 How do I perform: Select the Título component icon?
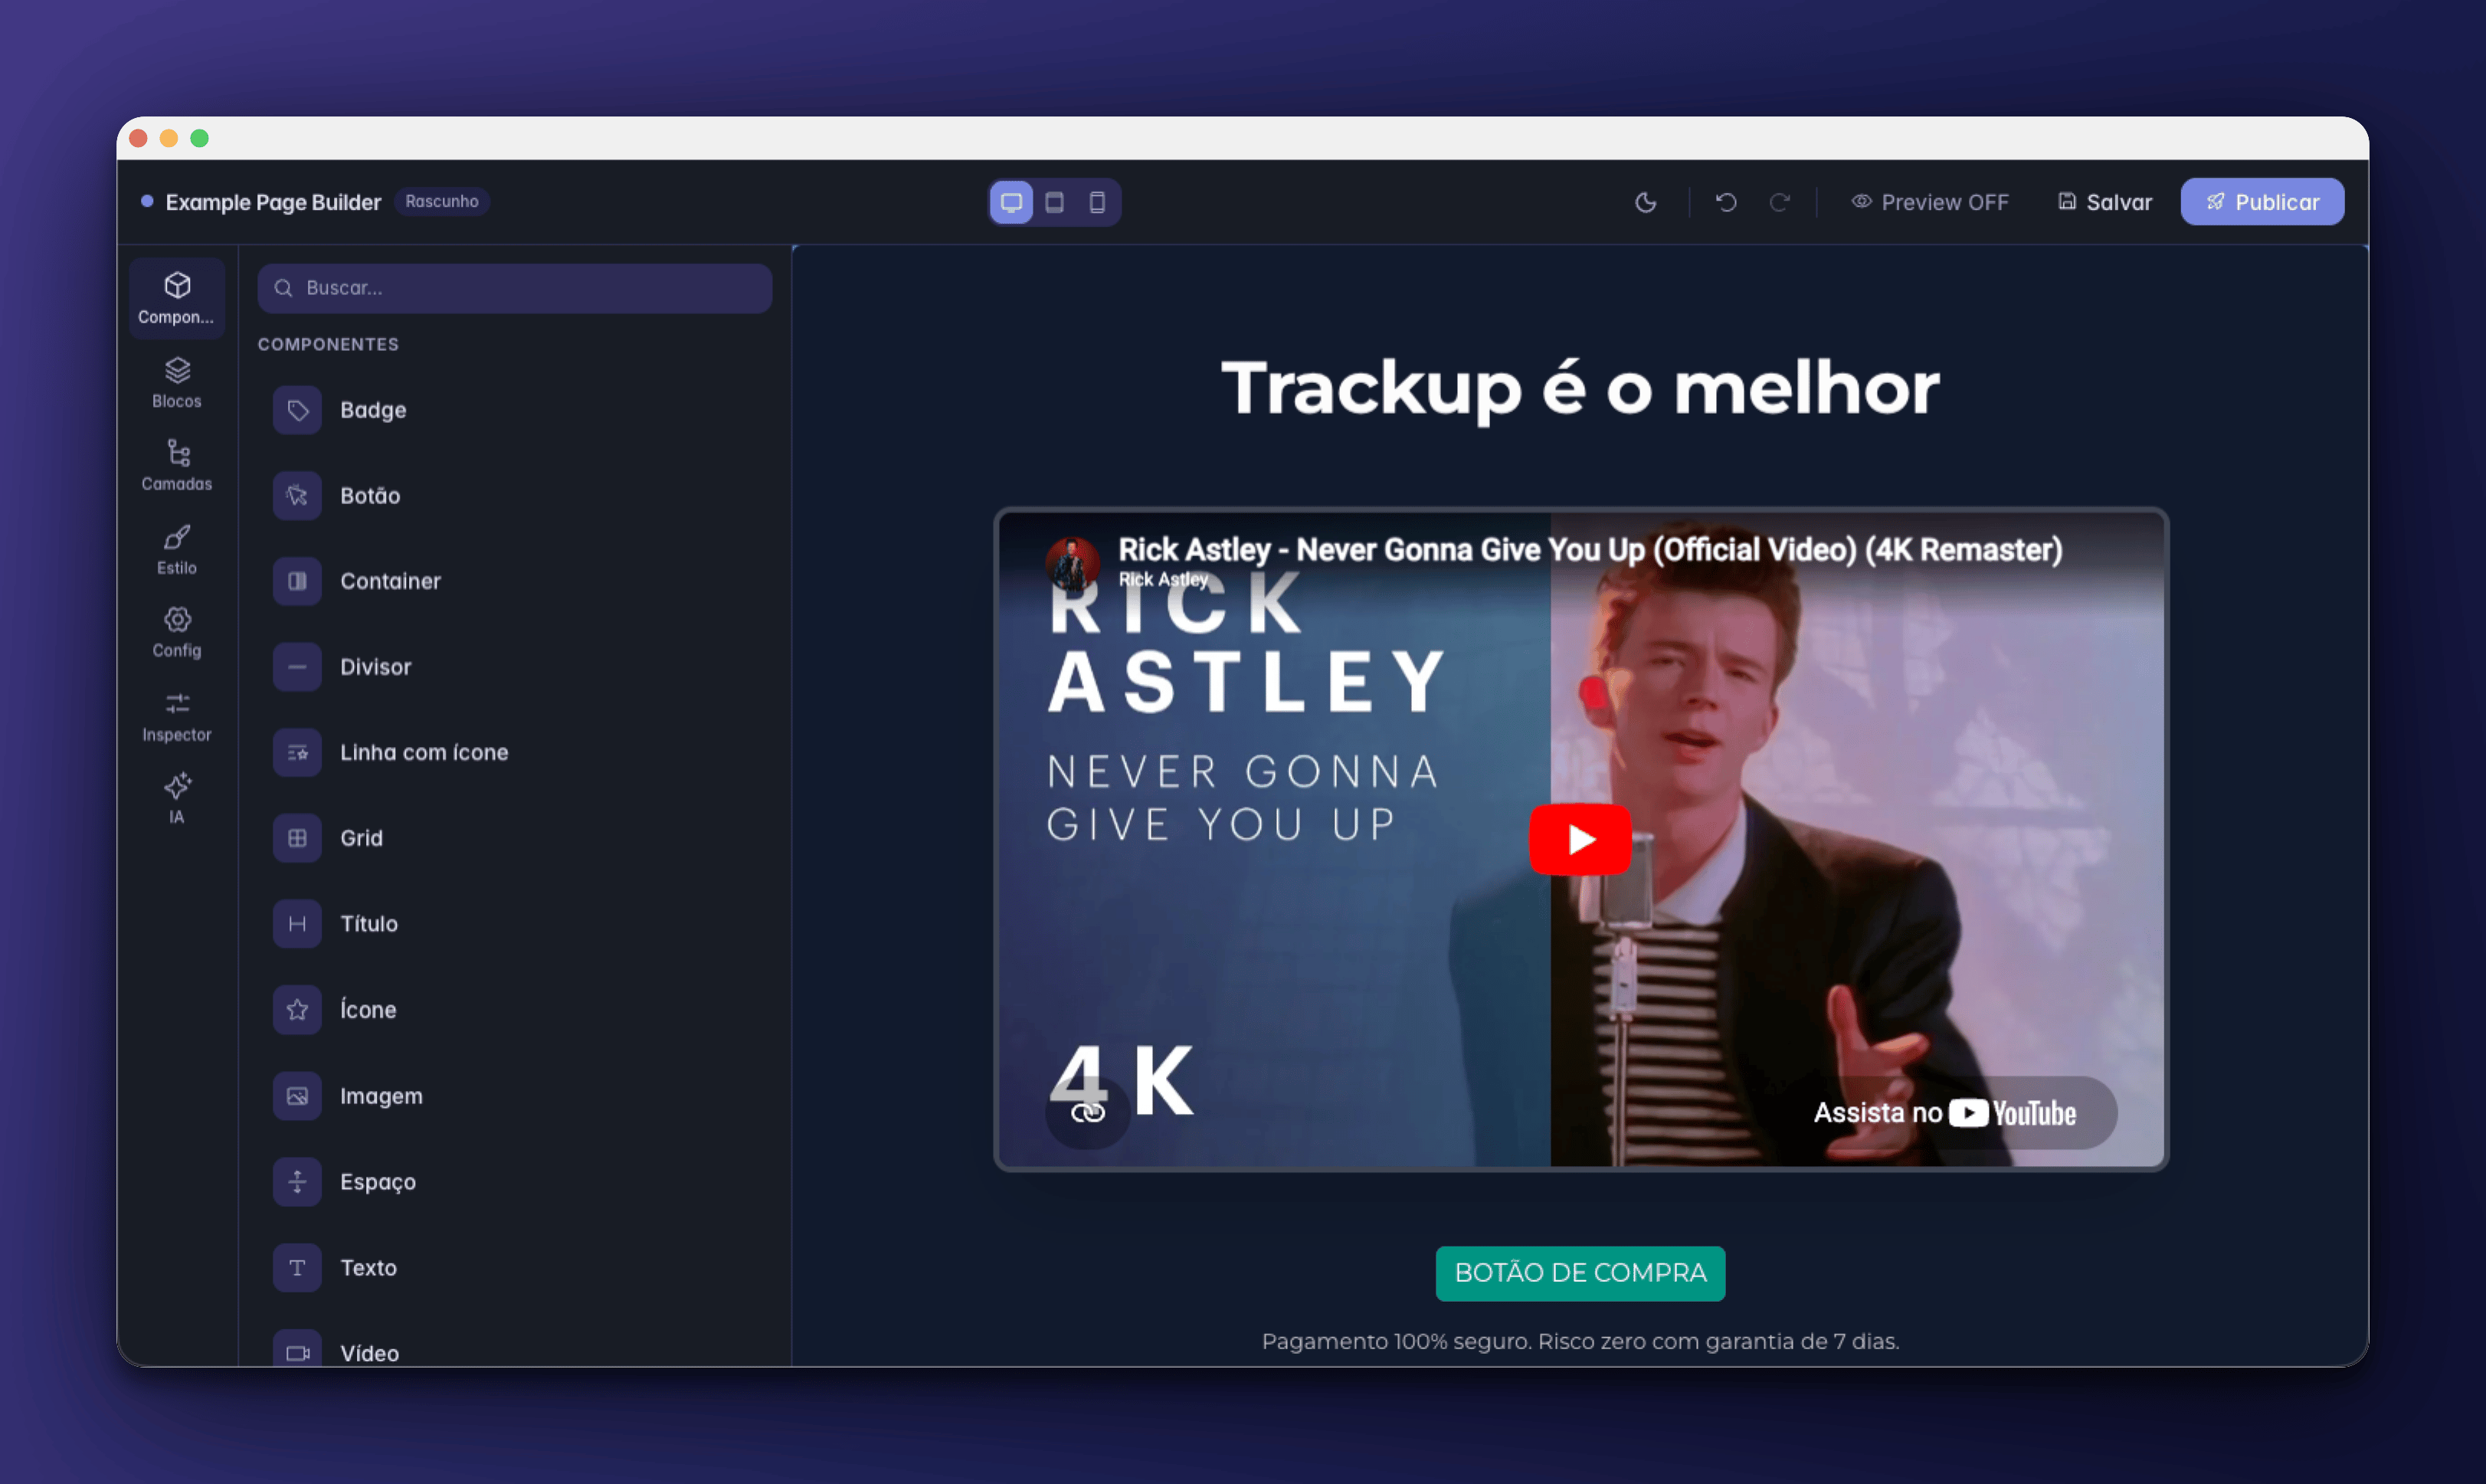(x=297, y=924)
